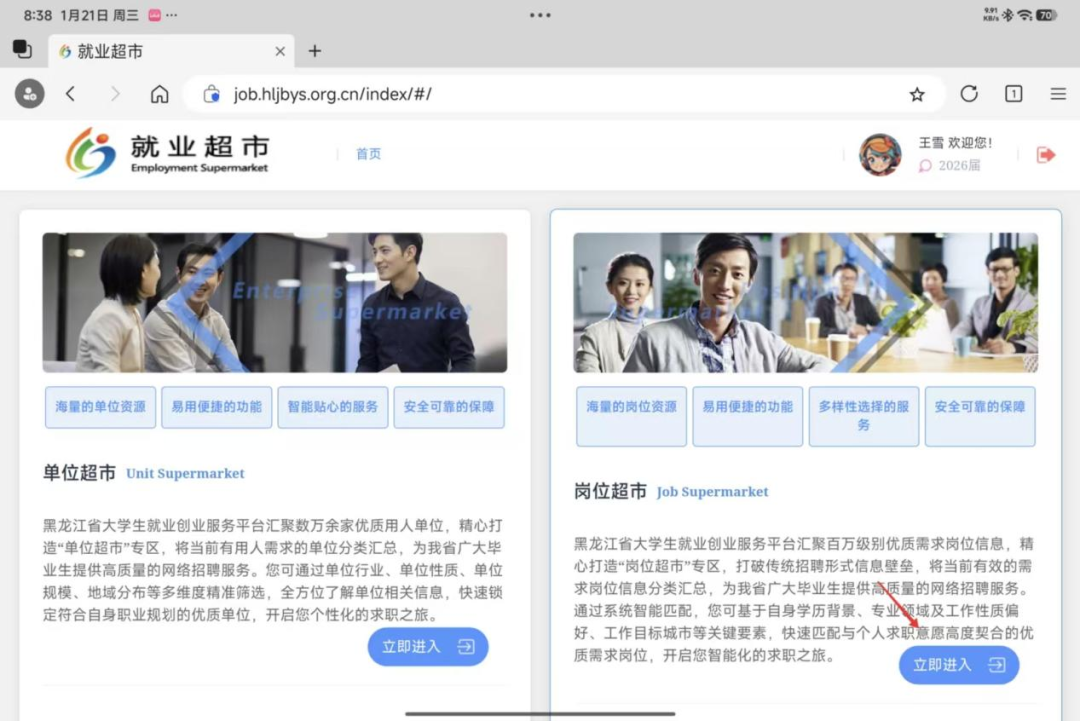Bookmark this page with the star icon
The width and height of the screenshot is (1080, 721).
click(917, 94)
